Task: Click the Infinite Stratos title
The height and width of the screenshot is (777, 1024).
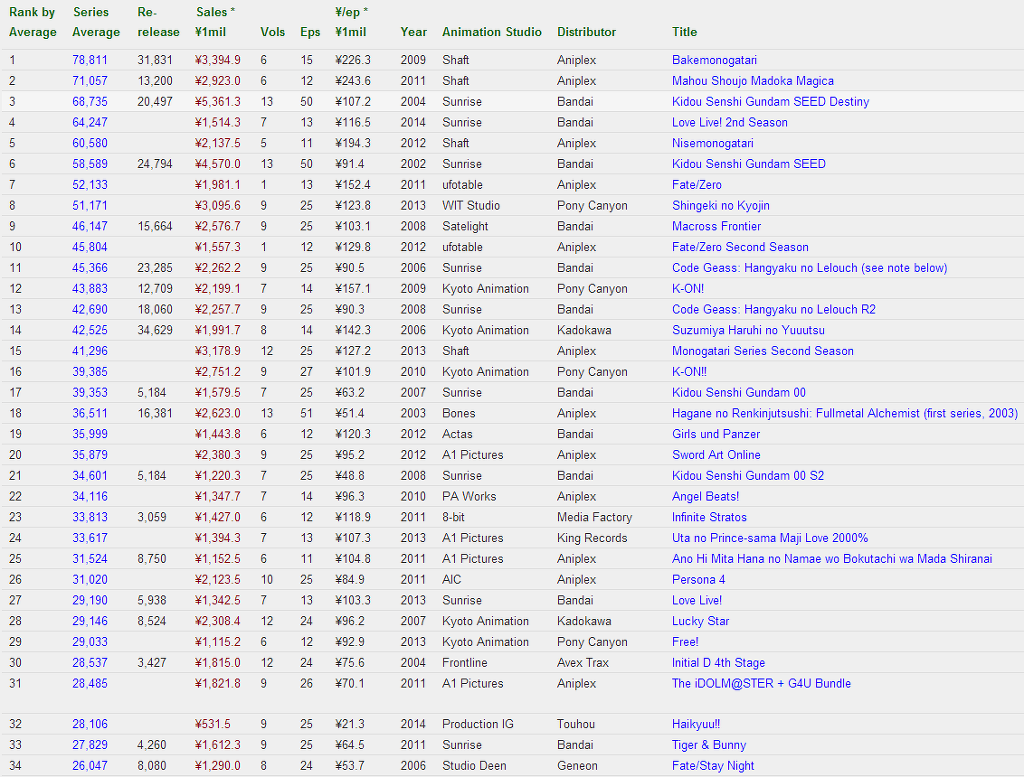Action: pyautogui.click(x=709, y=518)
